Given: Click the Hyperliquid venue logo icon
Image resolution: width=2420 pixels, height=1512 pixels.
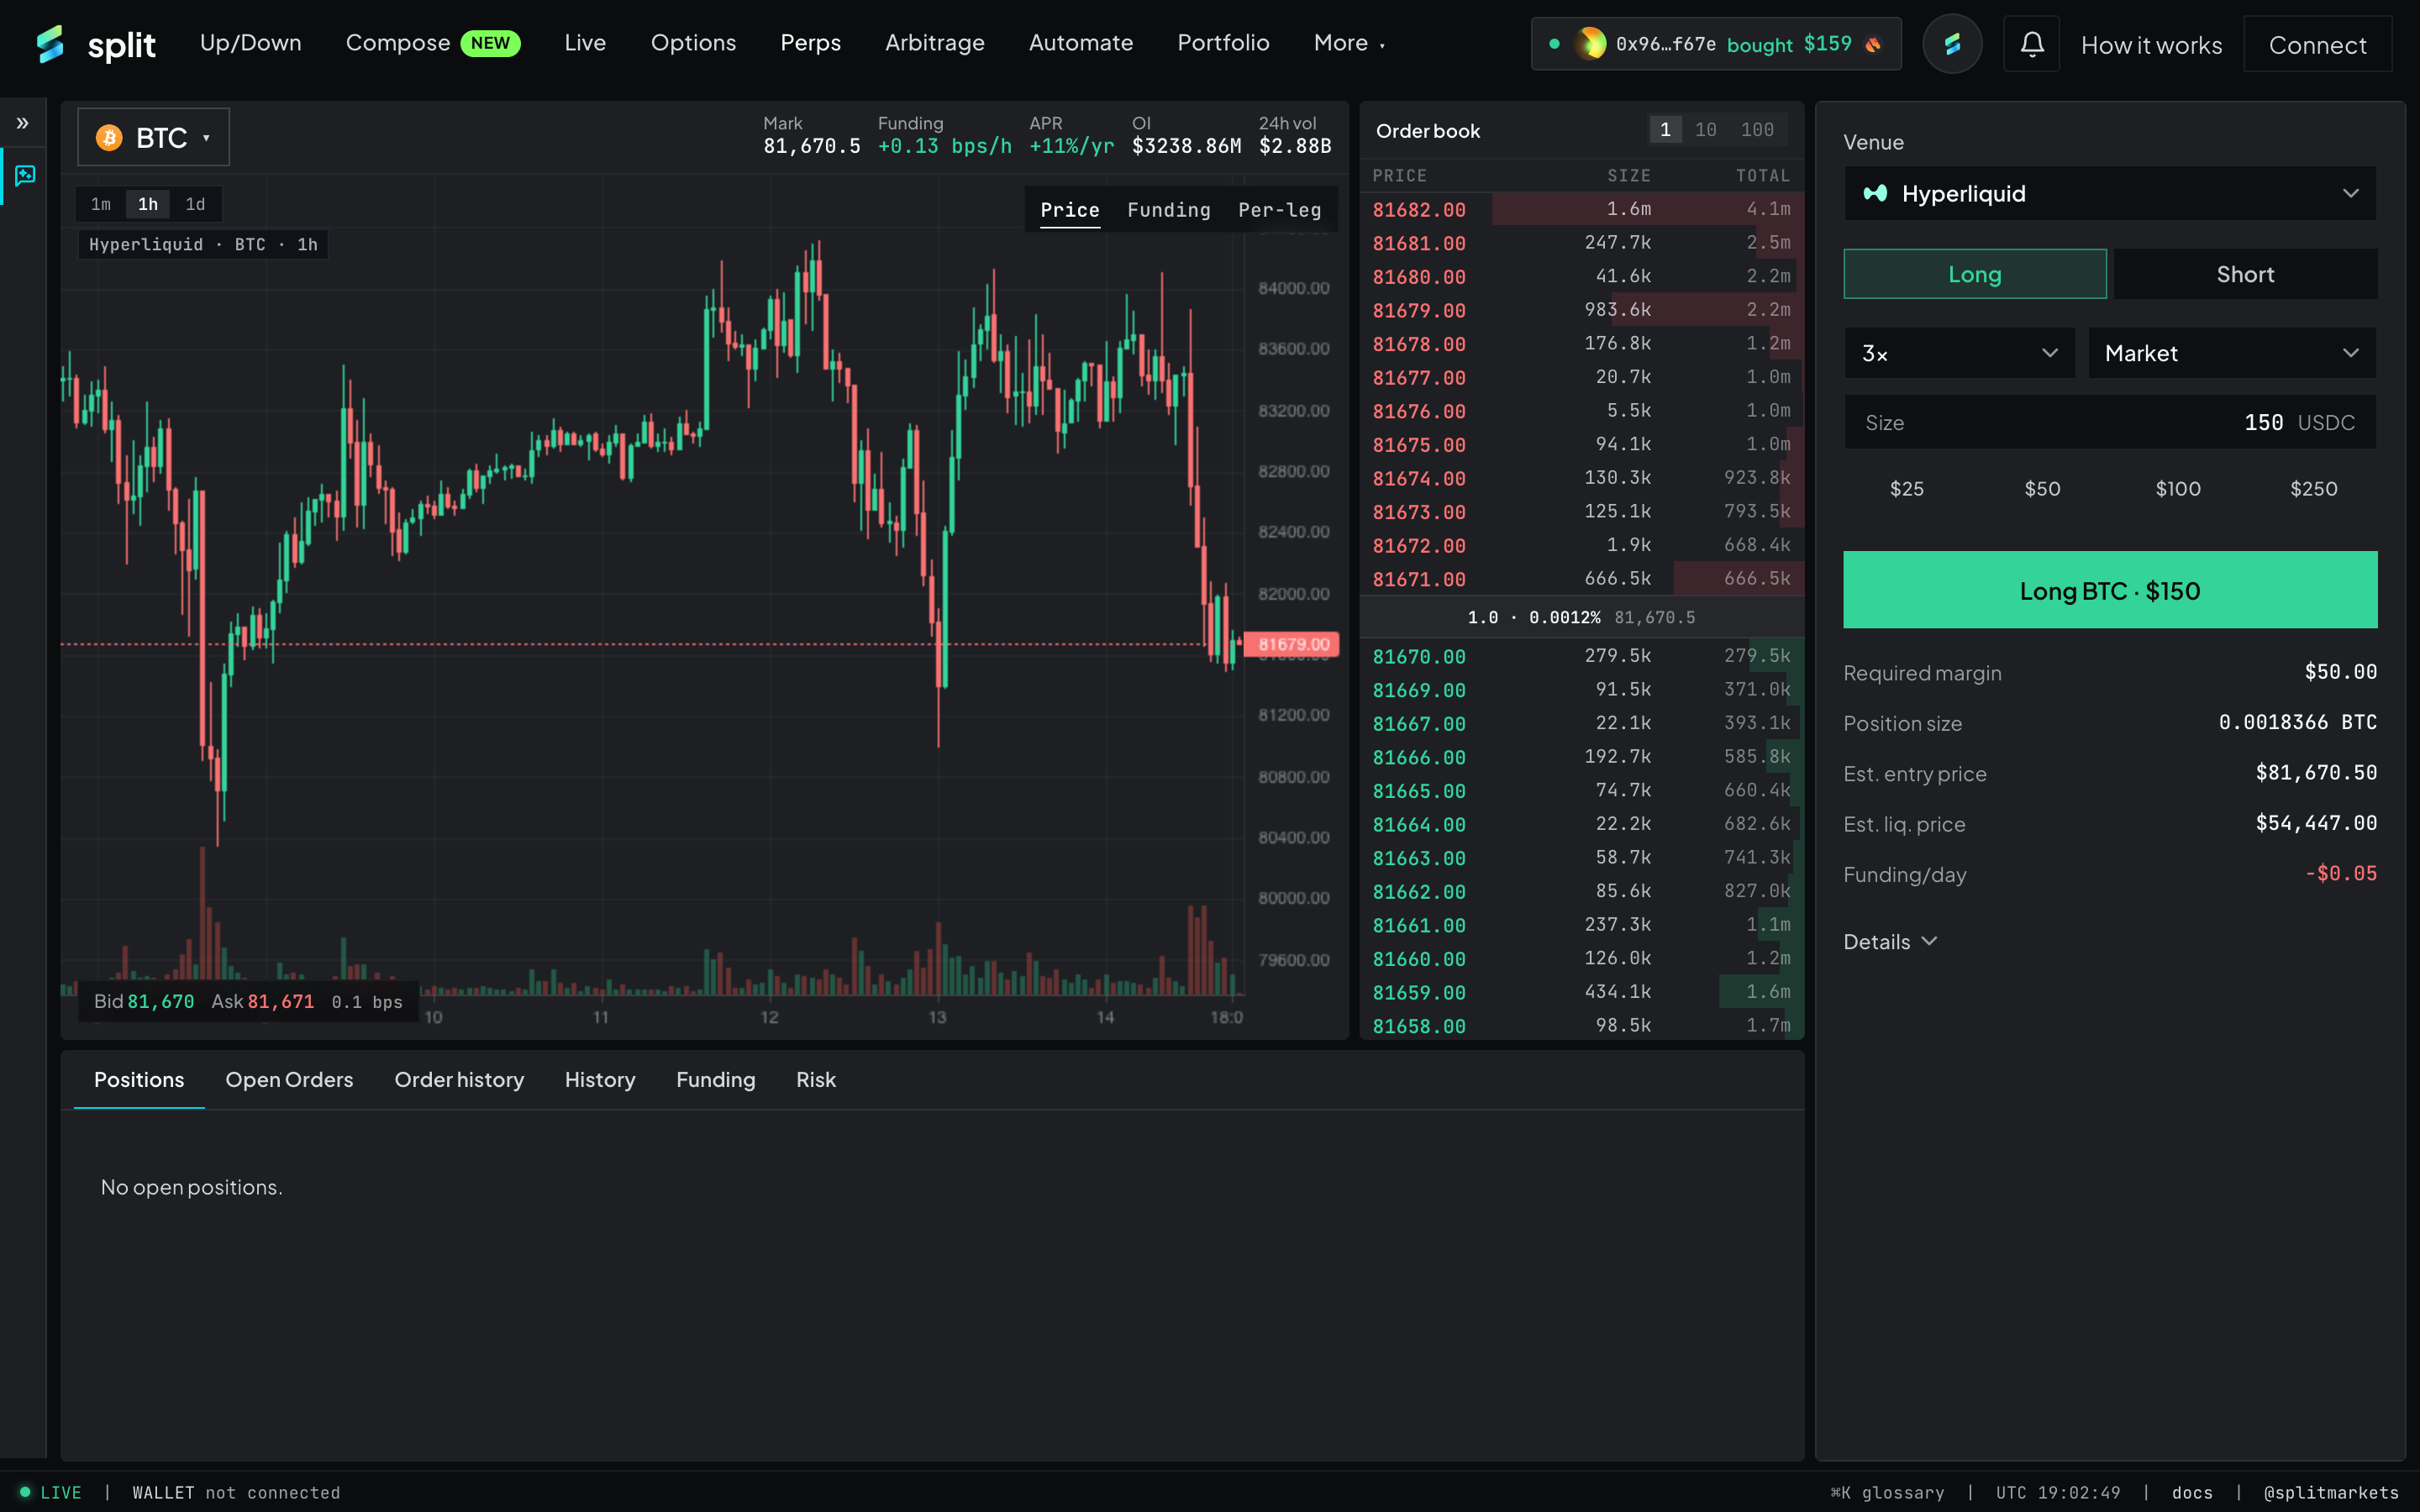Looking at the screenshot, I should (x=1875, y=193).
